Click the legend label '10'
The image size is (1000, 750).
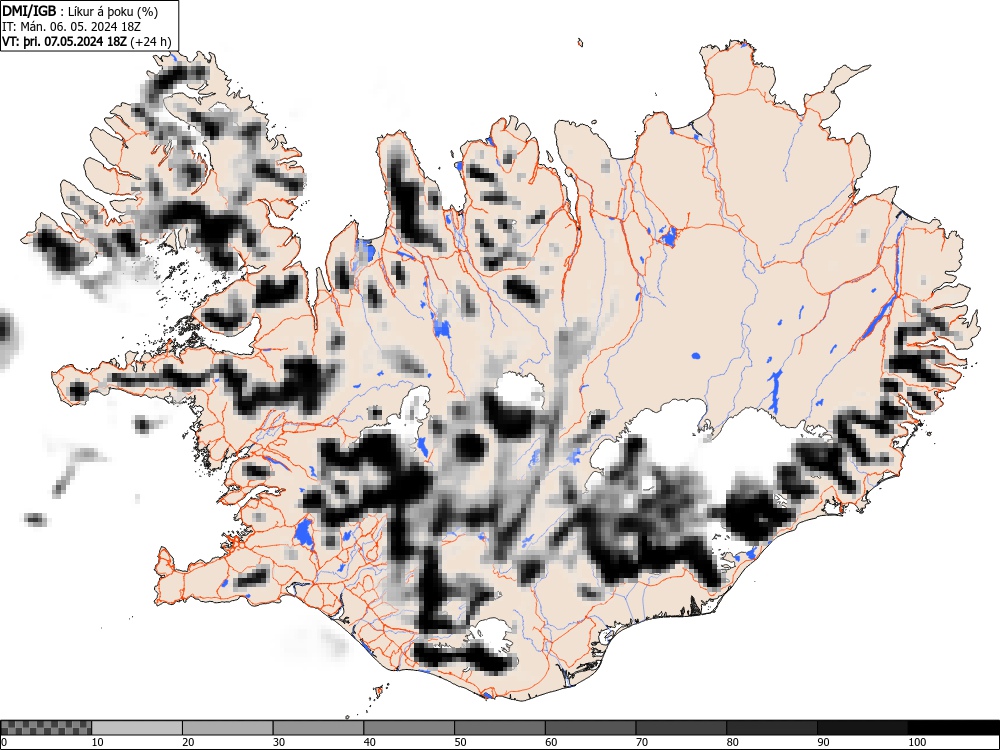click(98, 742)
